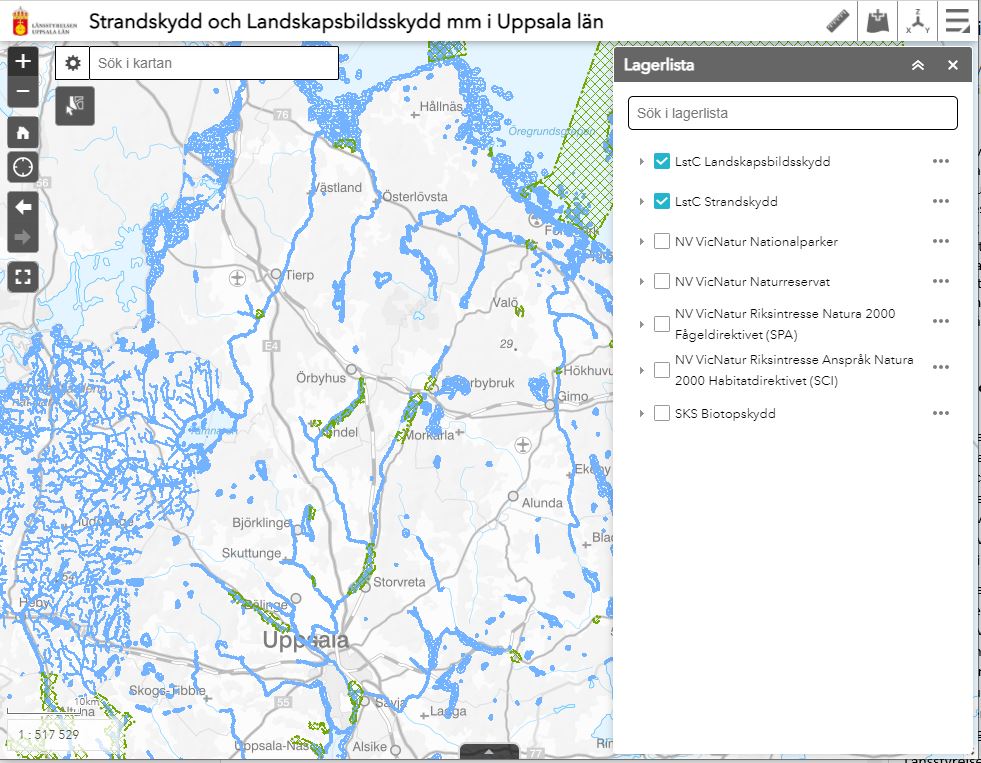
Task: Go back to the previous map extent
Action: pyautogui.click(x=23, y=207)
